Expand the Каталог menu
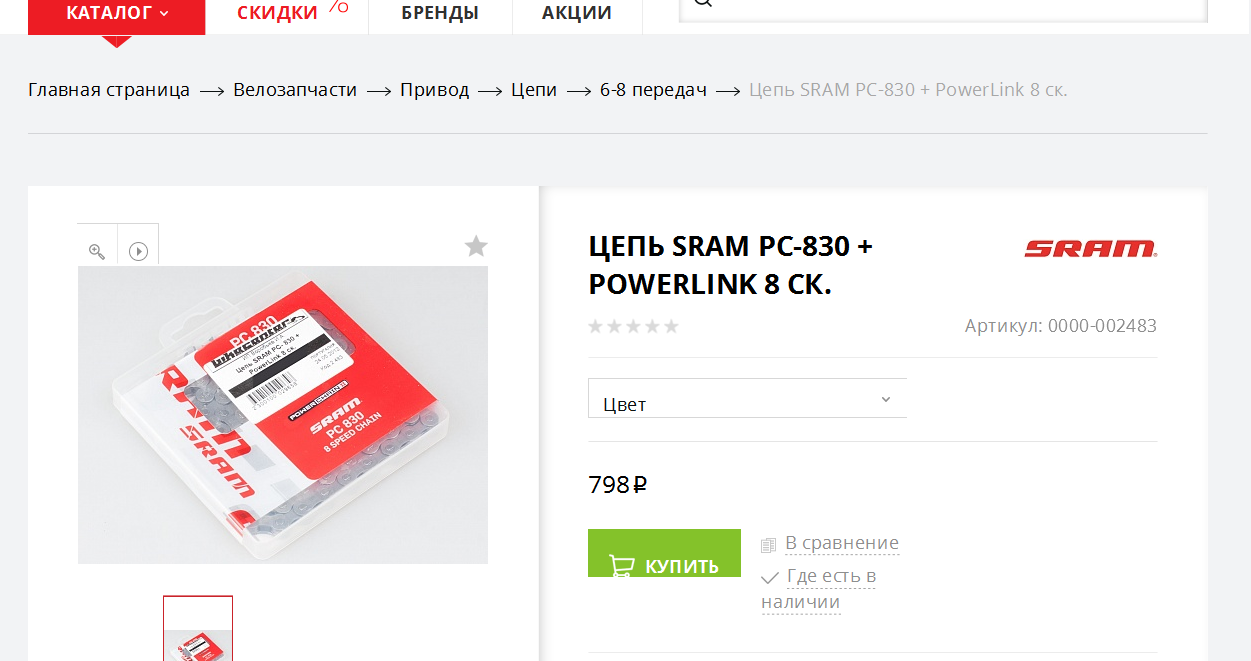The height and width of the screenshot is (661, 1251). (x=117, y=14)
